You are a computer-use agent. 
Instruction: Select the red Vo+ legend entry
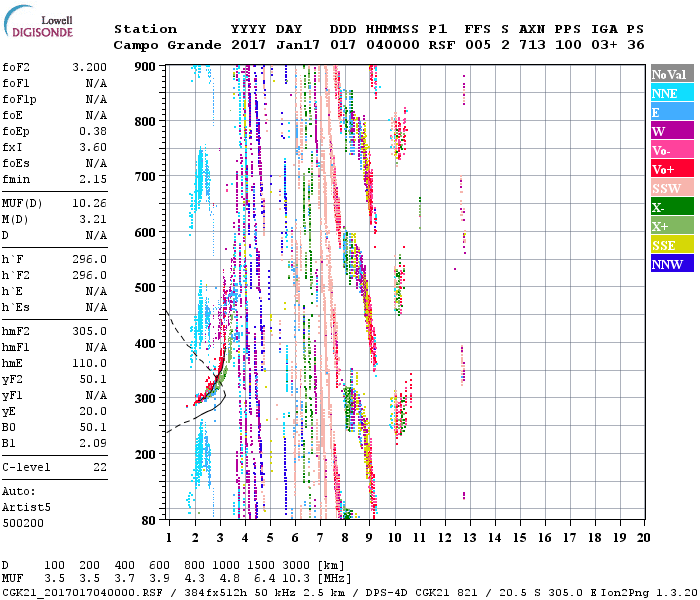pyautogui.click(x=671, y=169)
